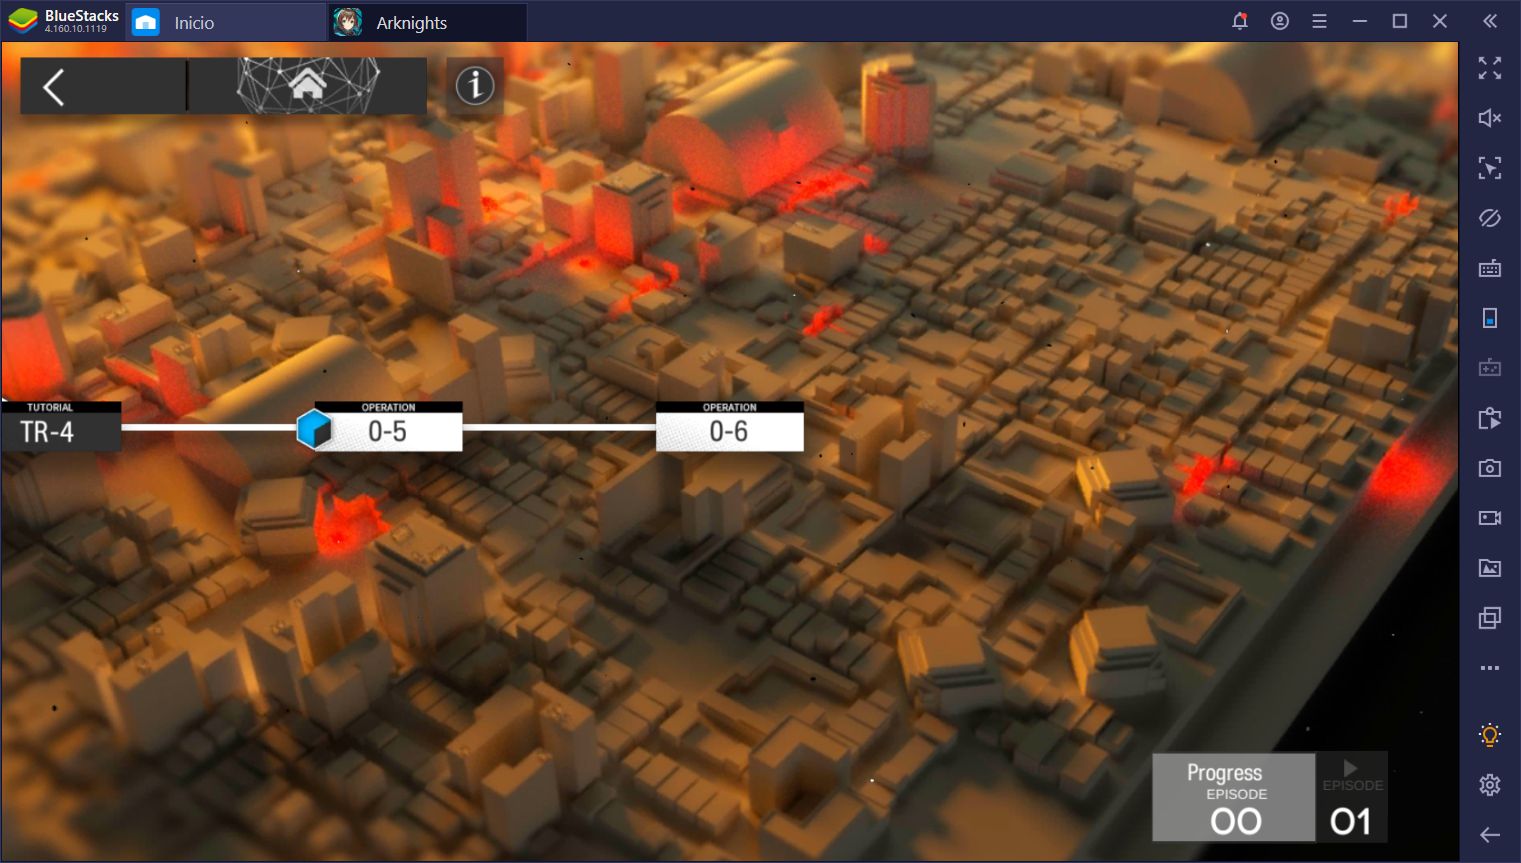Screen dimensions: 1521x863
Task: Maximize the BlueStacks window
Action: (1400, 21)
